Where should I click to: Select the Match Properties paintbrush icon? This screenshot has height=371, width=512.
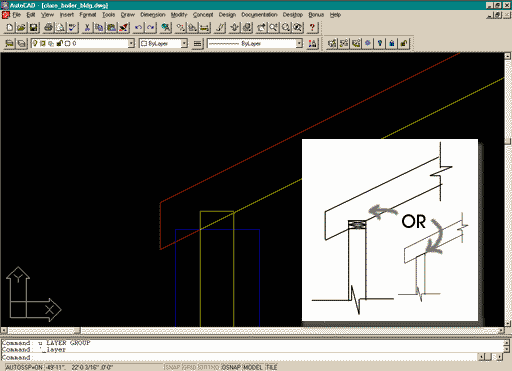tap(124, 28)
